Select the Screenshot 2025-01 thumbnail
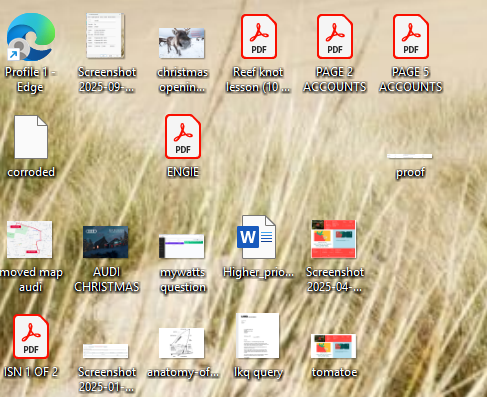This screenshot has height=397, width=487. click(x=105, y=351)
